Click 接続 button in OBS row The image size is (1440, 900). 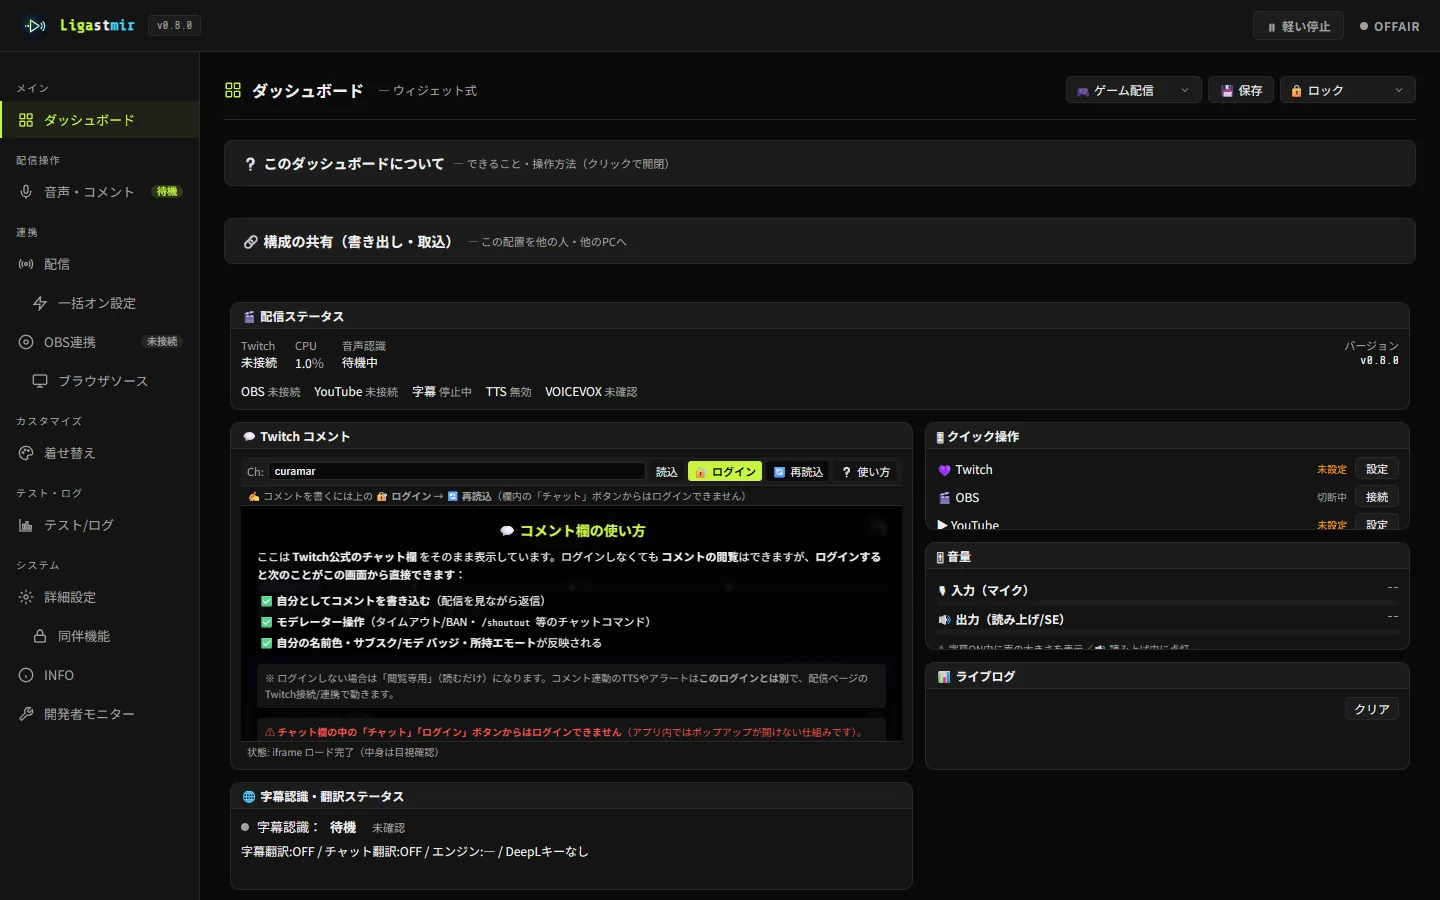click(x=1377, y=497)
